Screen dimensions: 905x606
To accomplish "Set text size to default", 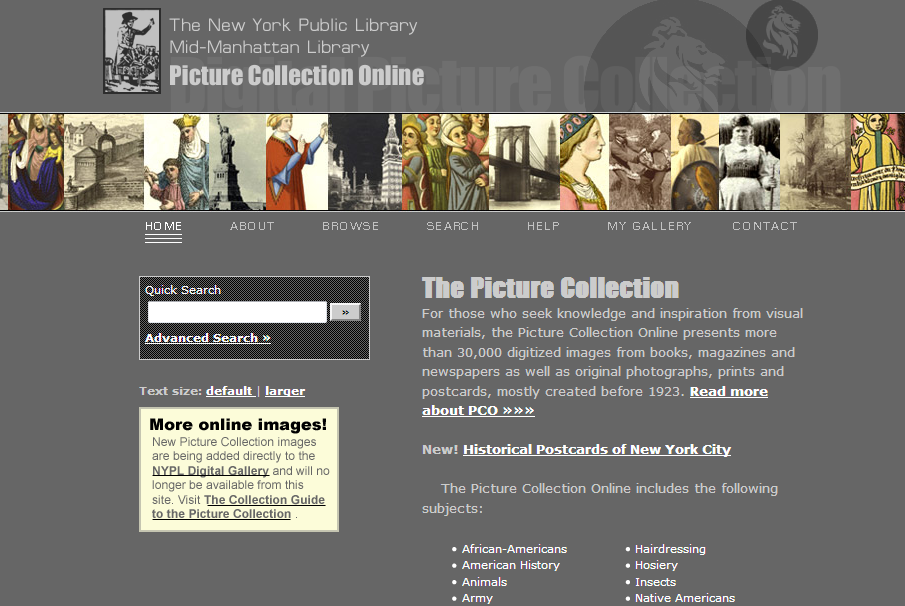I will (x=230, y=391).
